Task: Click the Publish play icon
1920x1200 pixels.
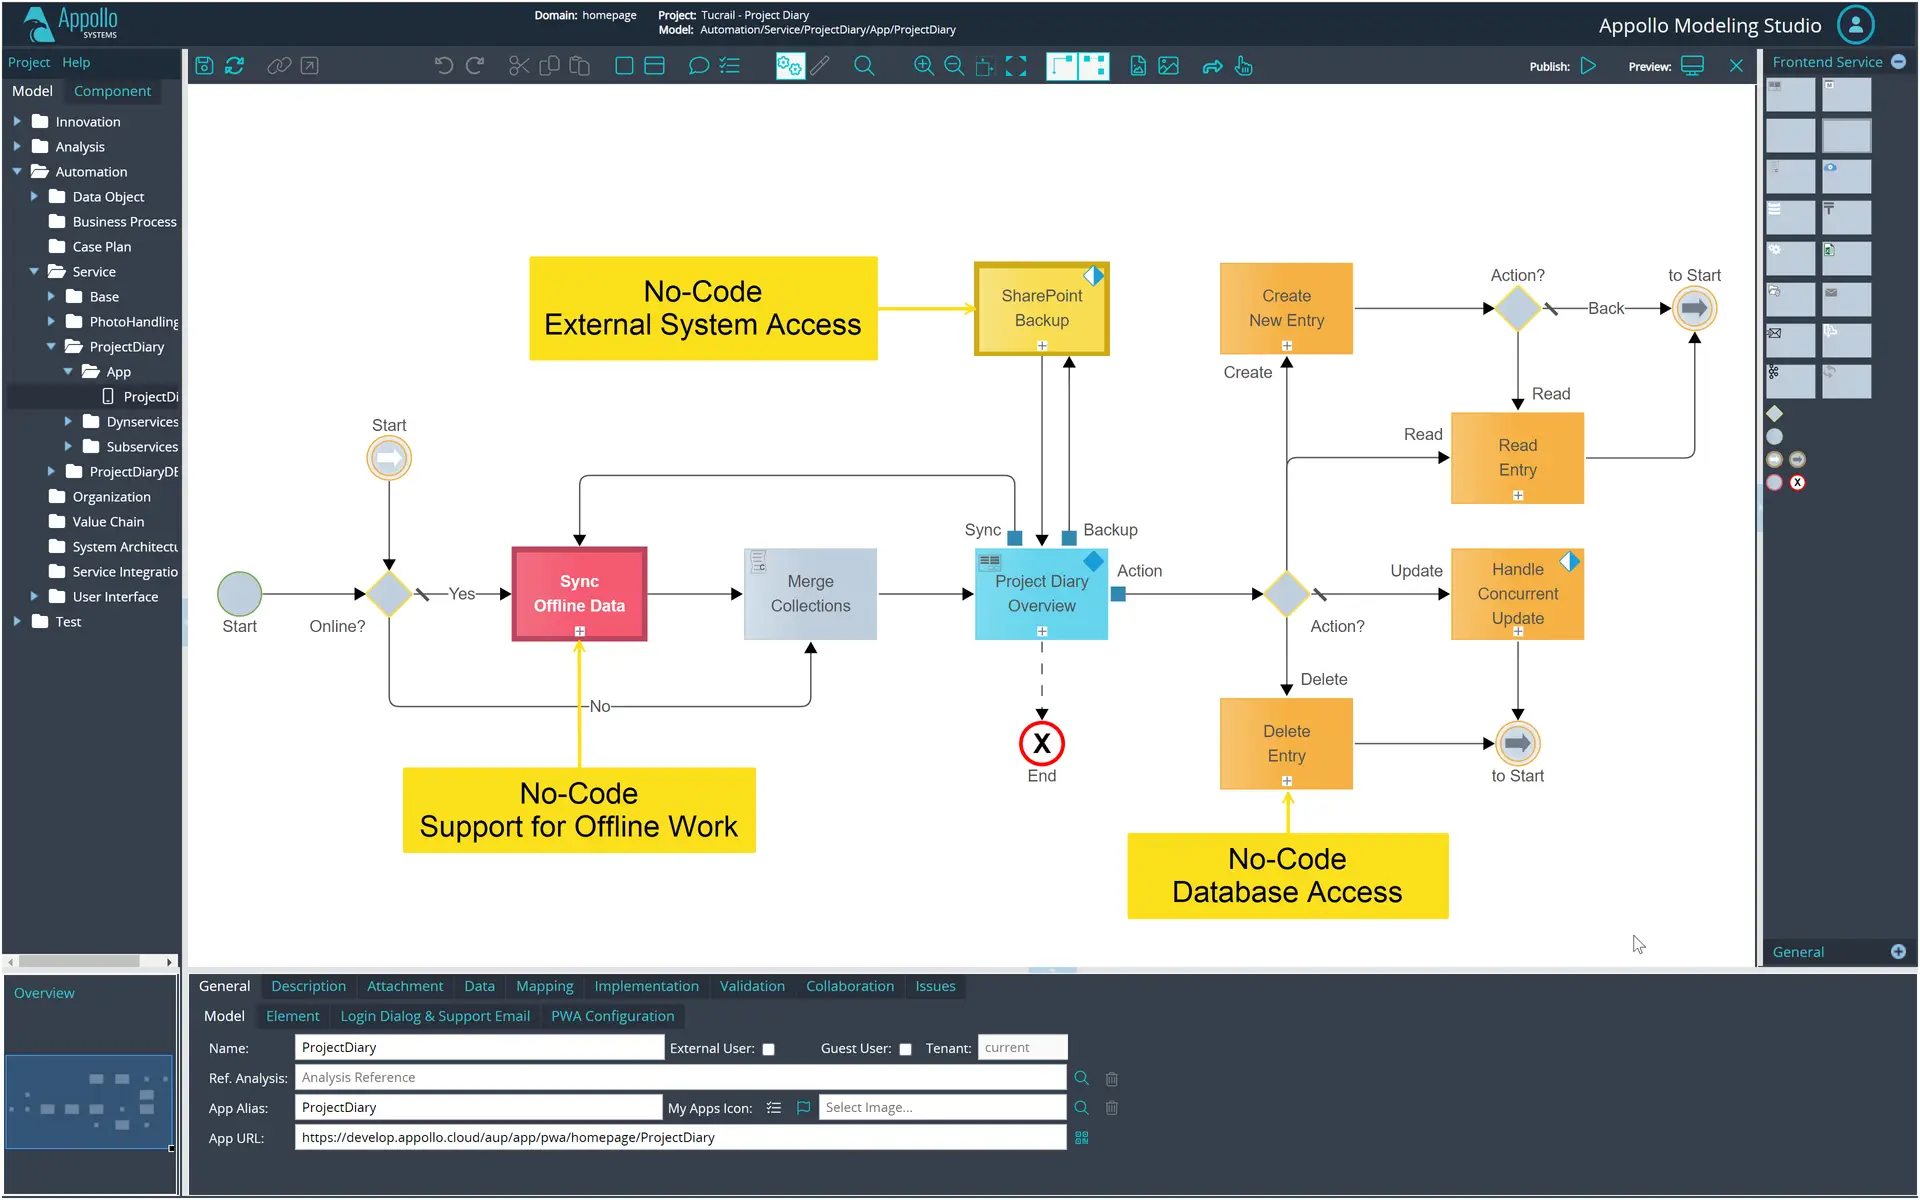Action: coord(1588,66)
